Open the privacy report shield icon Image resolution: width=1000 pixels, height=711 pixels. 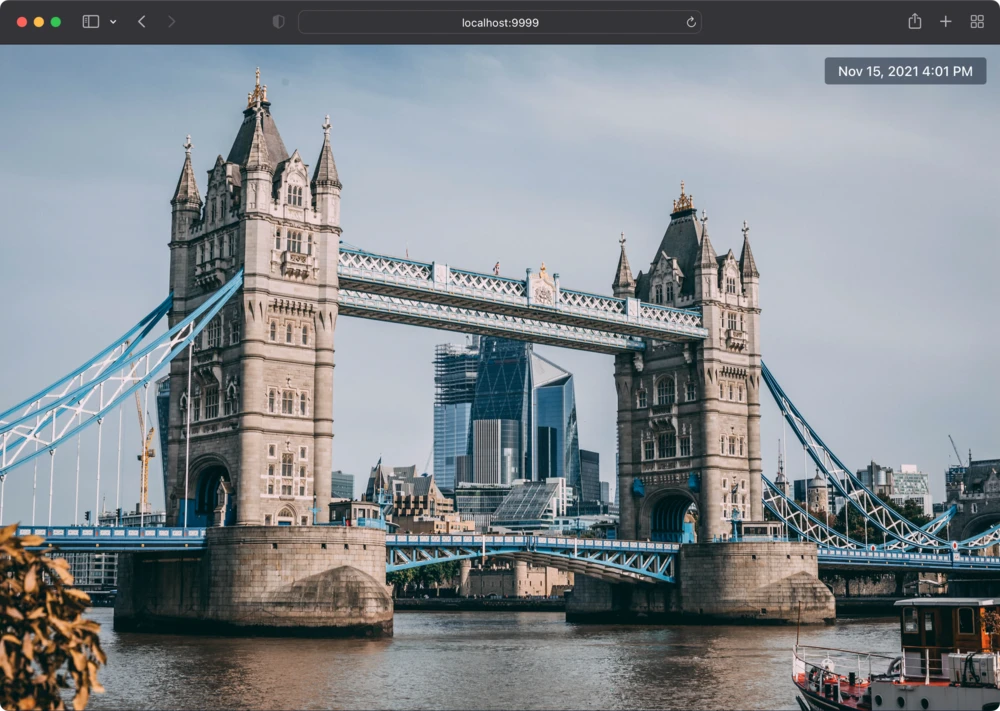[278, 22]
